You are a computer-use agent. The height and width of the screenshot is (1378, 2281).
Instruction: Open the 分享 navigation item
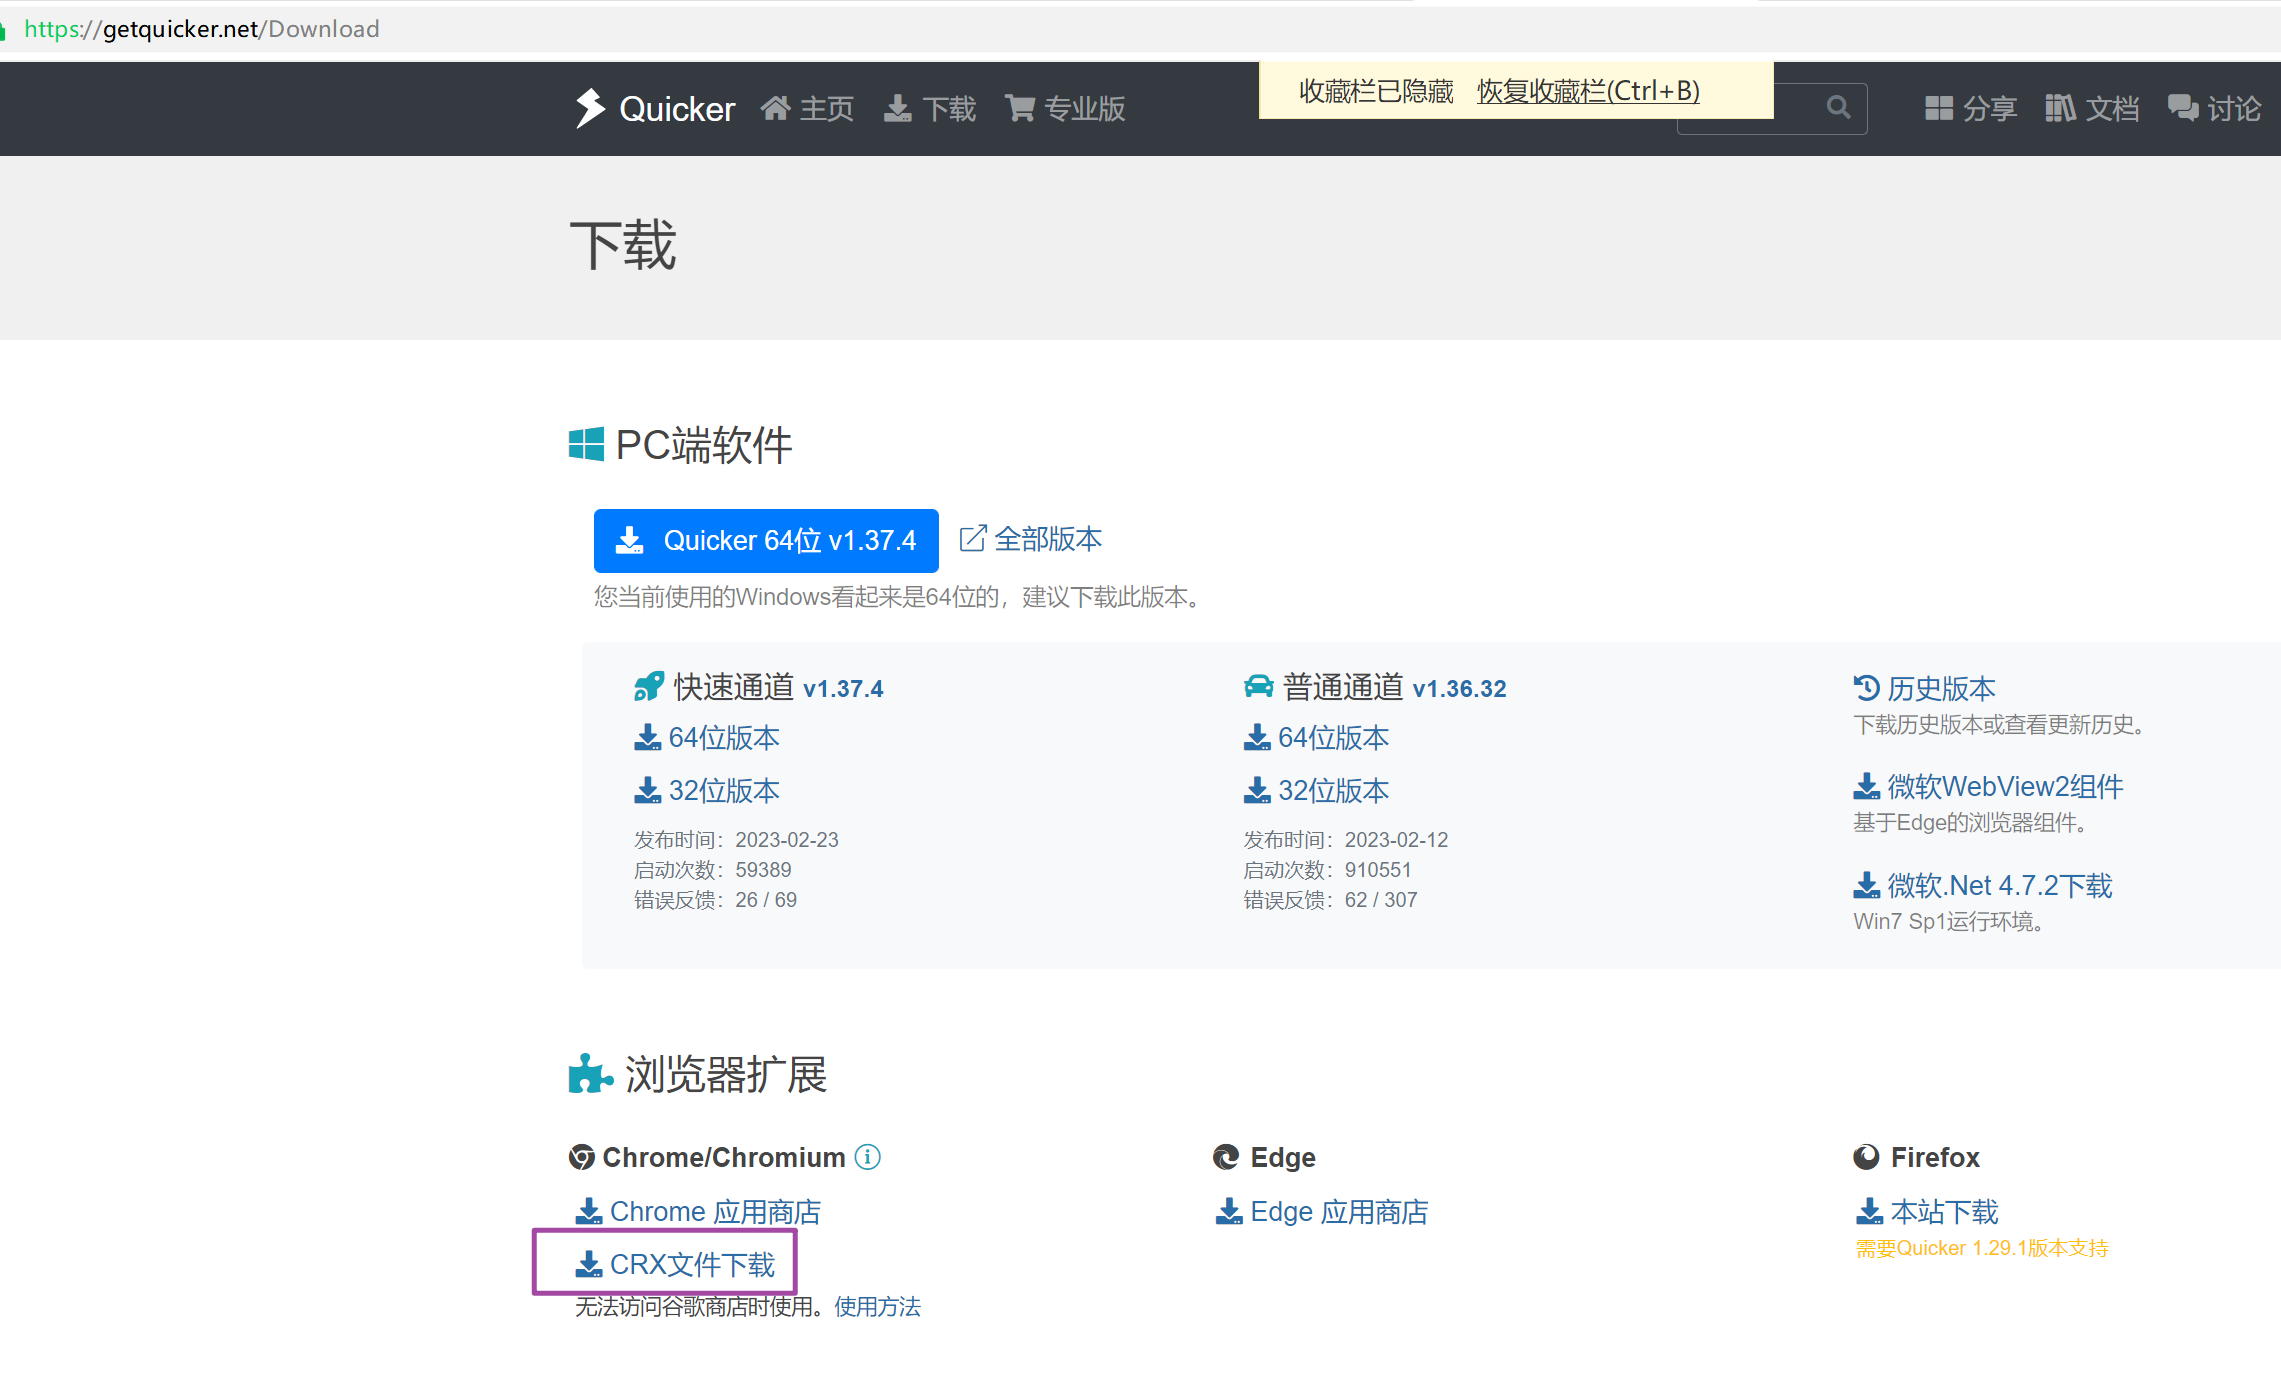pos(1971,108)
